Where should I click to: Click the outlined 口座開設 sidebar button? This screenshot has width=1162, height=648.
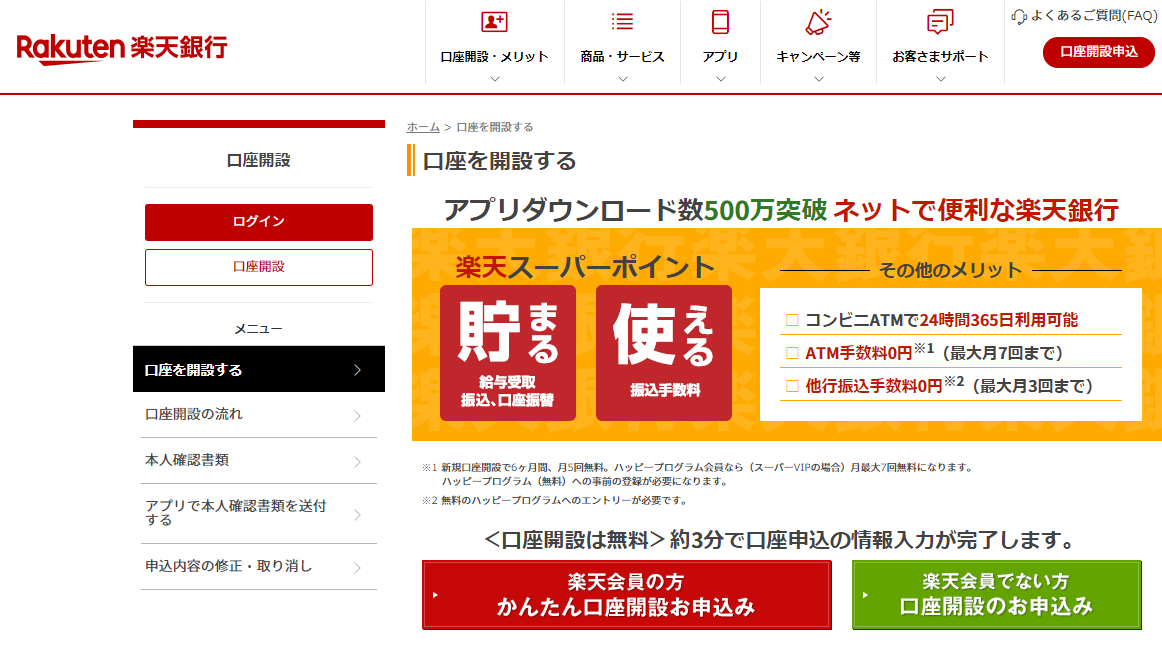(x=259, y=267)
